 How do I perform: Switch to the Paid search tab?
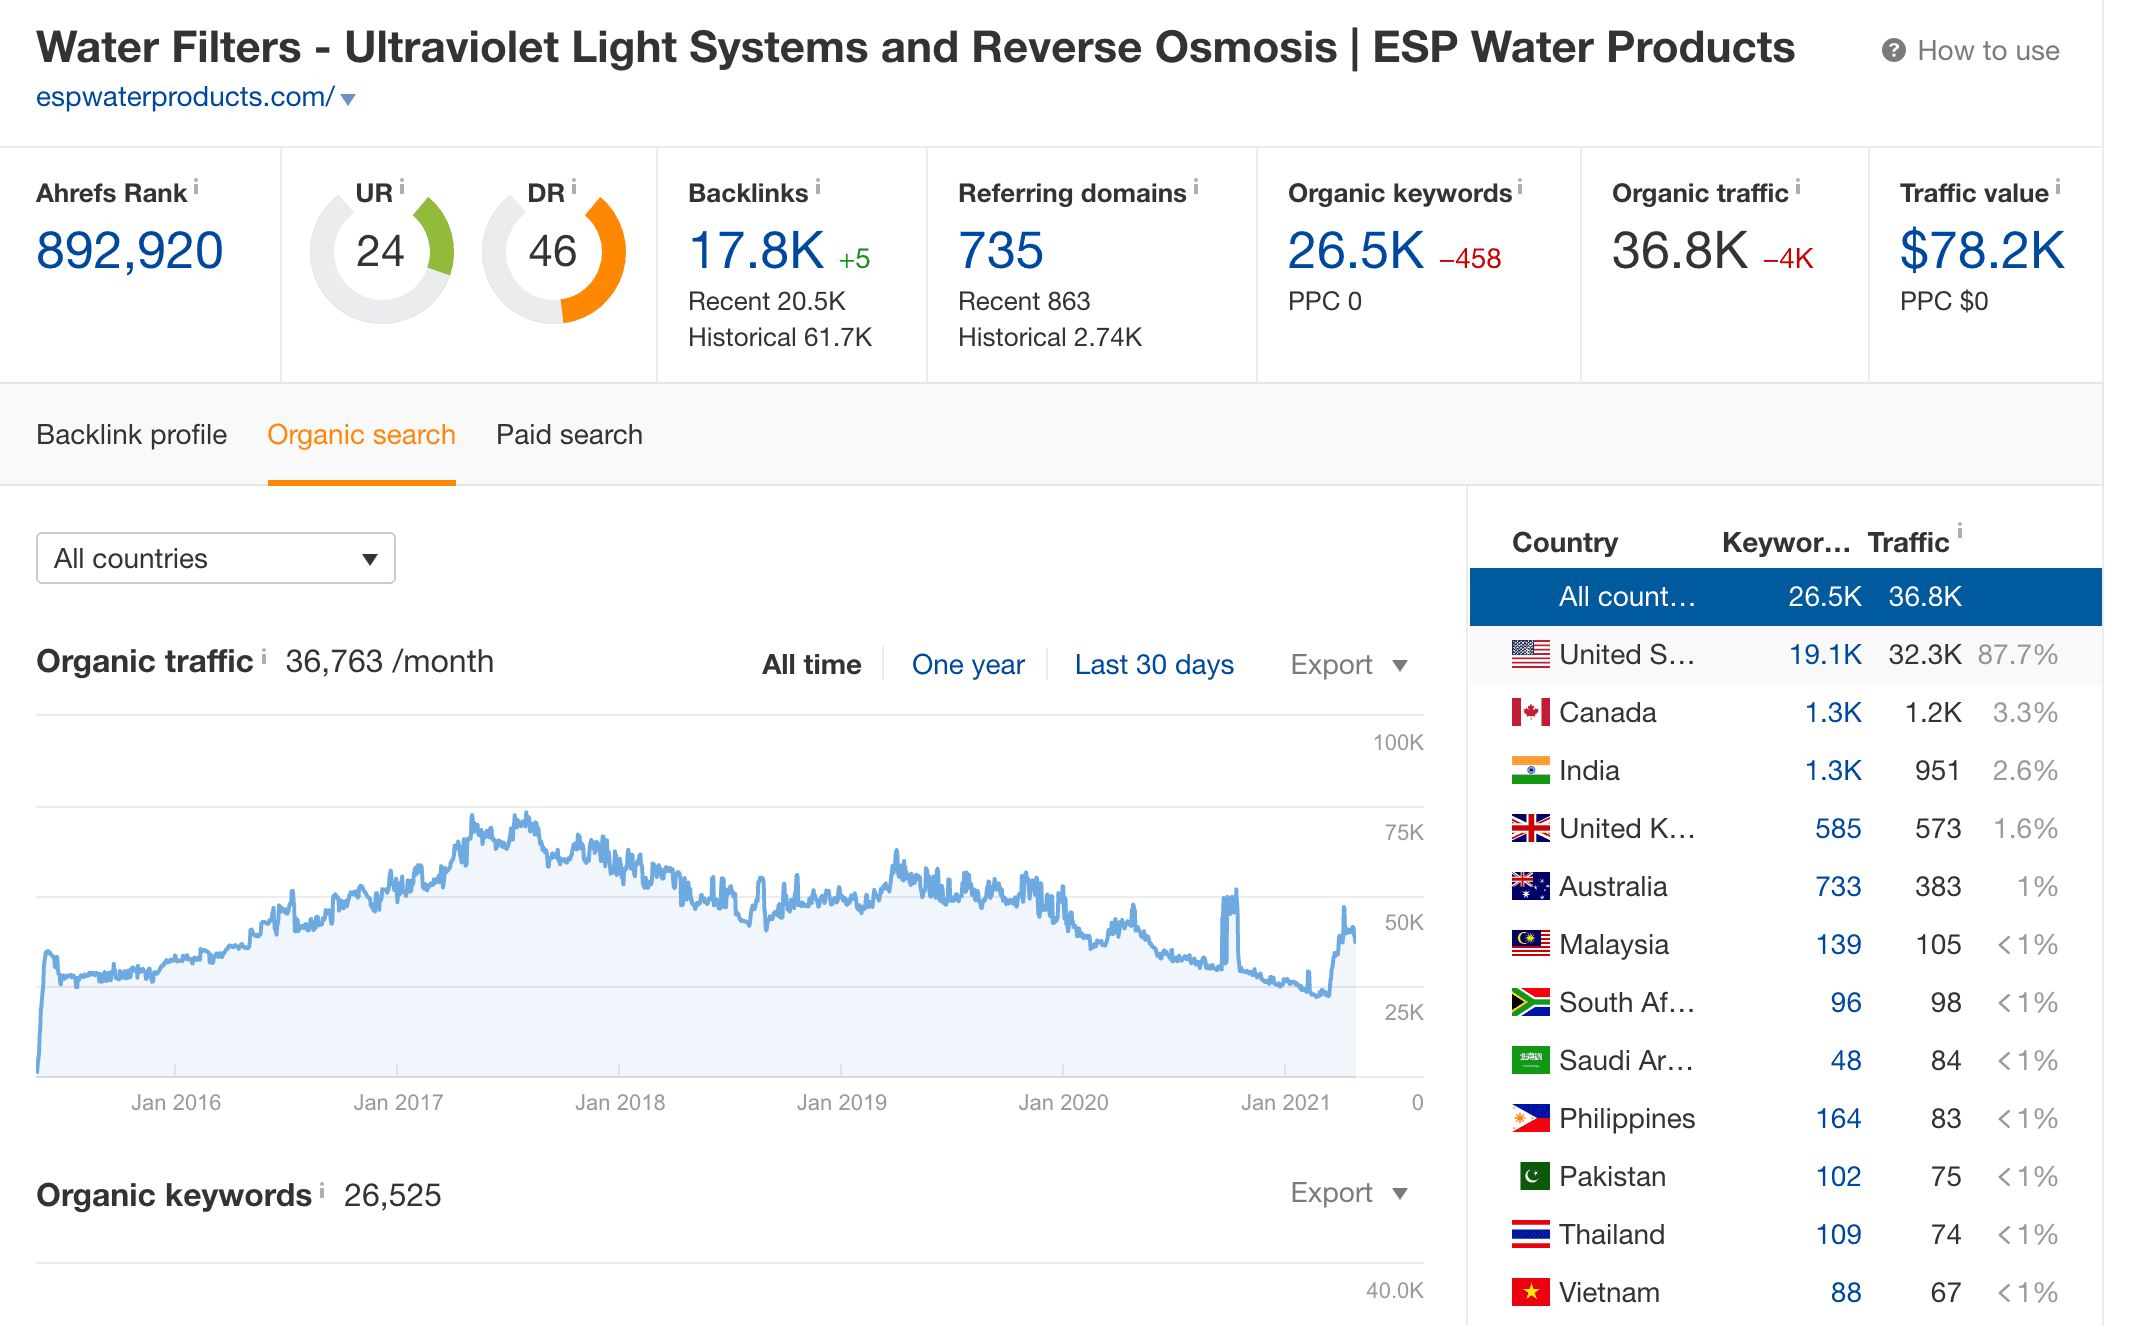pos(569,435)
